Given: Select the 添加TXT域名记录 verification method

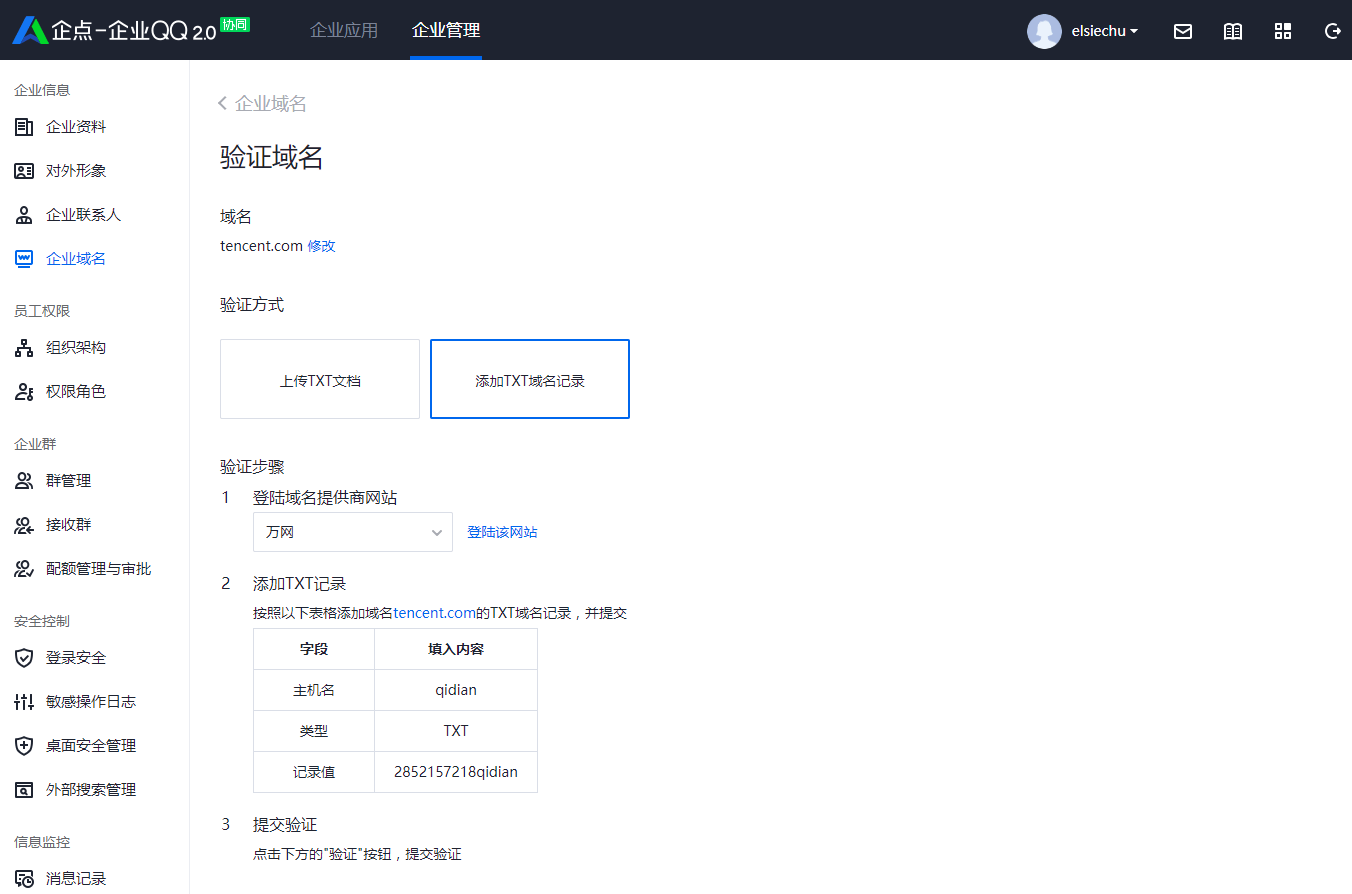Looking at the screenshot, I should tap(529, 378).
